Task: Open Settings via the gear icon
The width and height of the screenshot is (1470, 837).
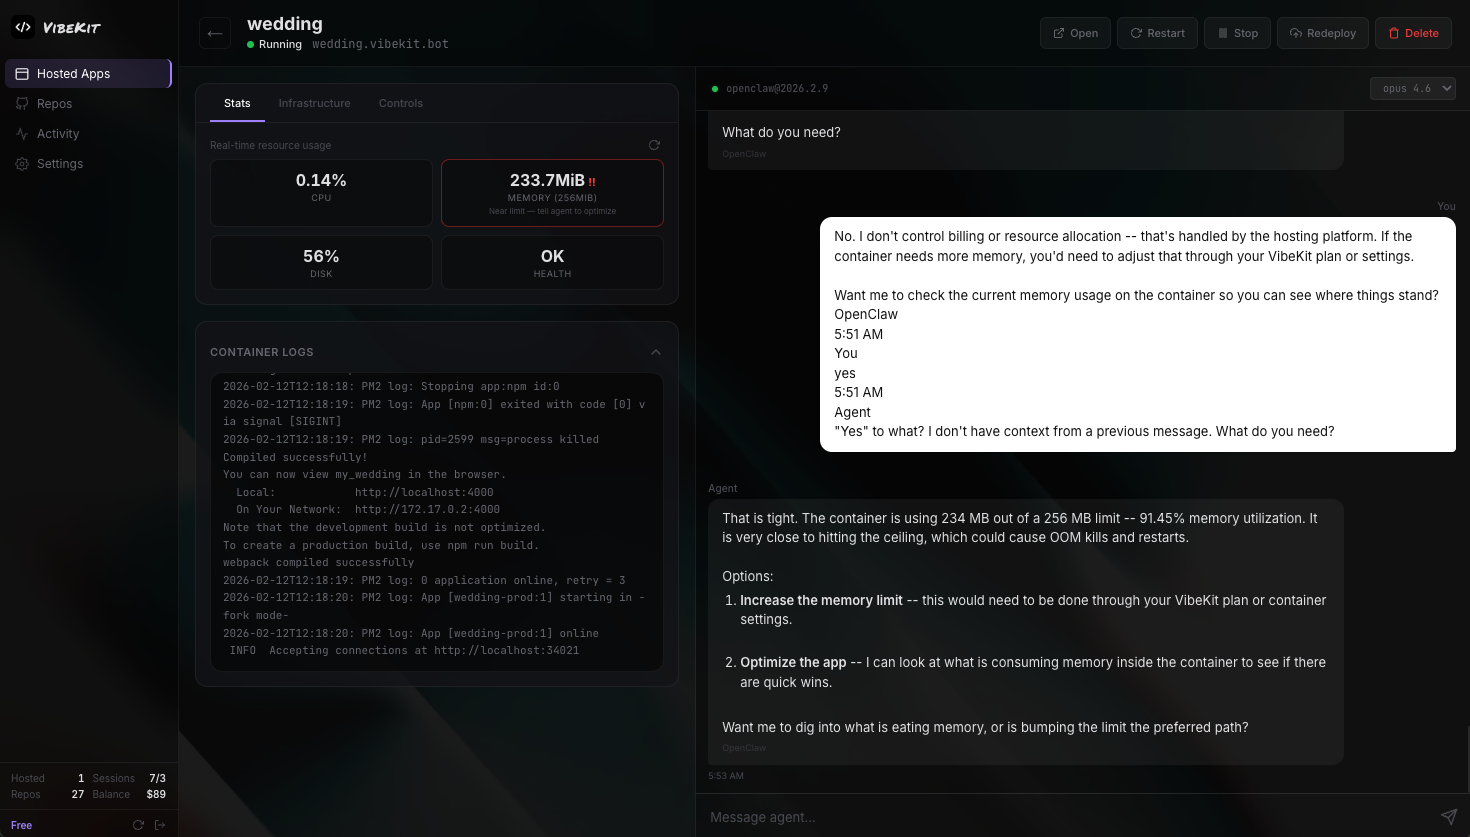Action: click(21, 164)
